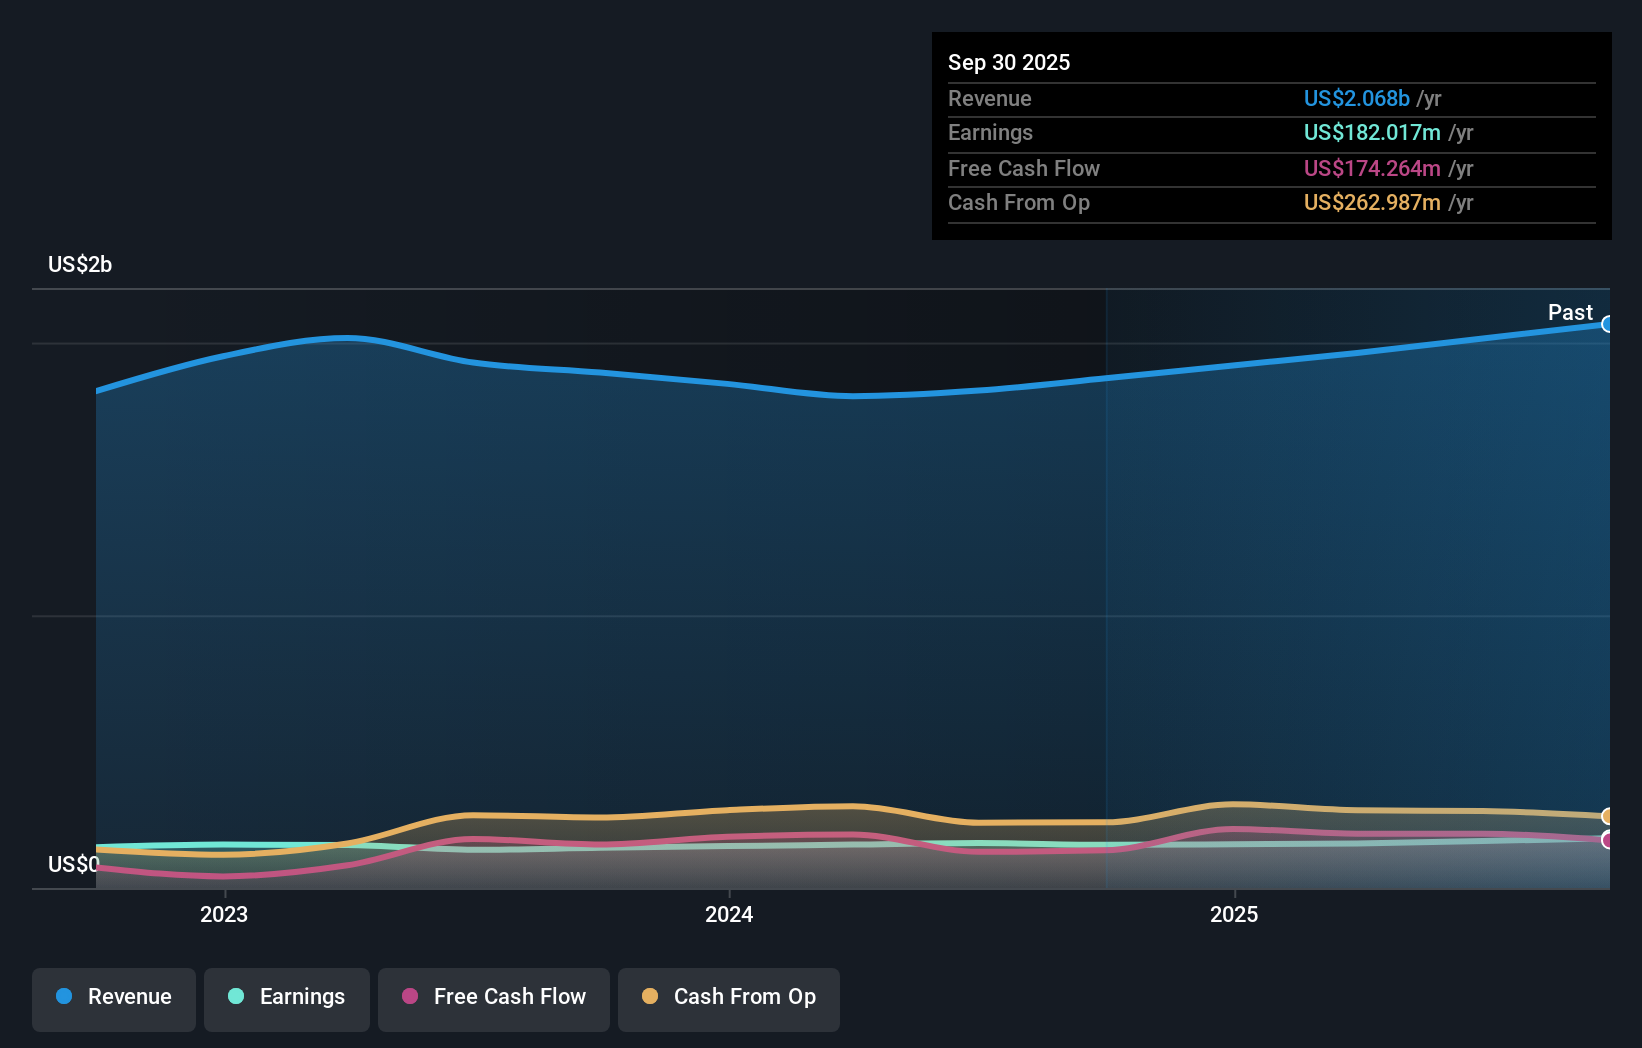Expand details for US$2.068b Revenue row
Image resolution: width=1642 pixels, height=1048 pixels.
click(x=1356, y=98)
